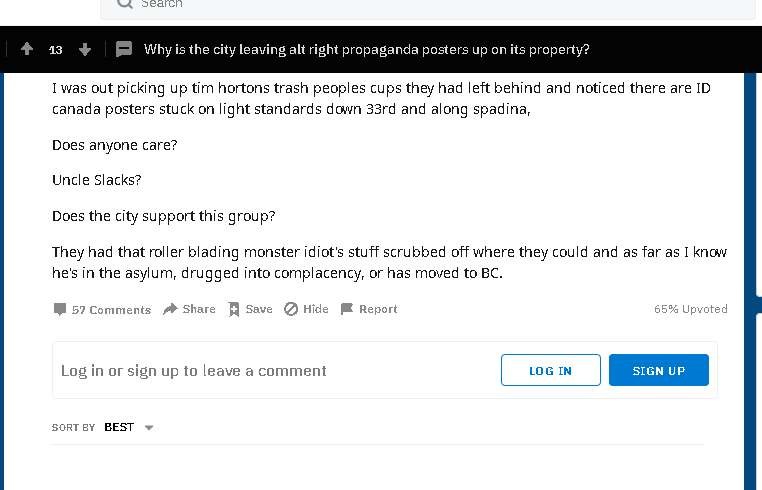
Task: Click the Share arrow icon
Action: [170, 309]
